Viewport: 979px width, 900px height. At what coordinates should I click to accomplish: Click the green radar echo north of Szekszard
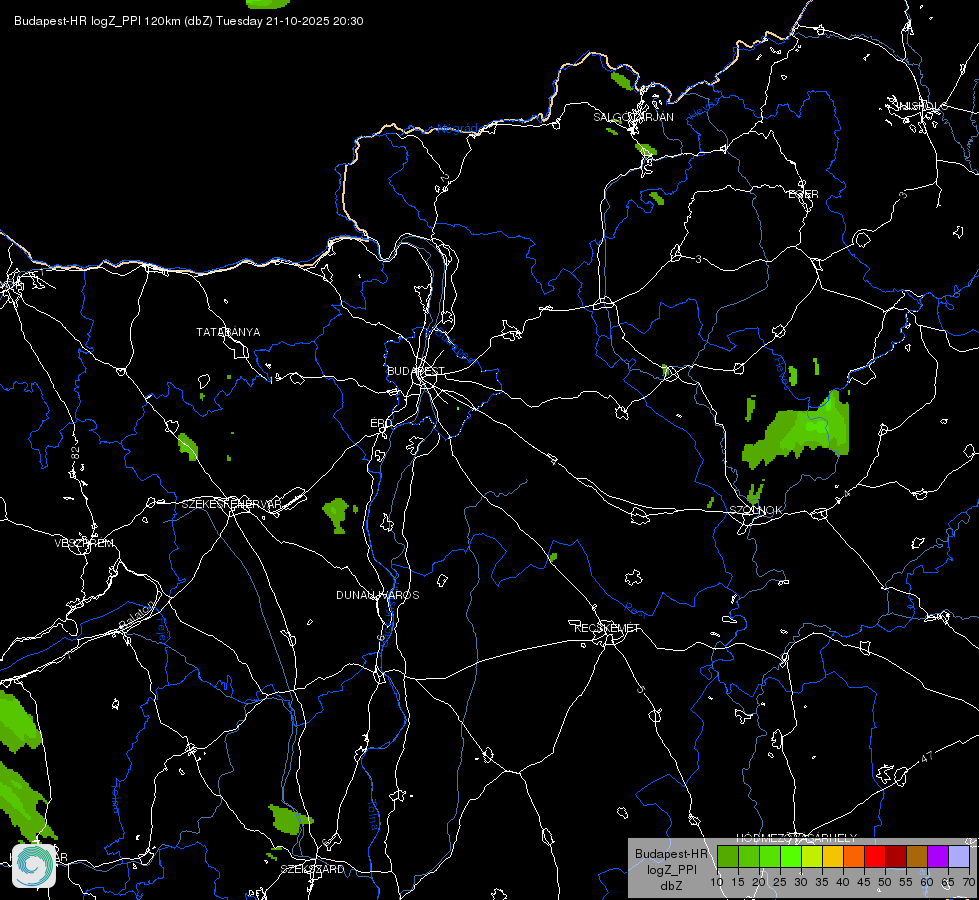[x=289, y=819]
